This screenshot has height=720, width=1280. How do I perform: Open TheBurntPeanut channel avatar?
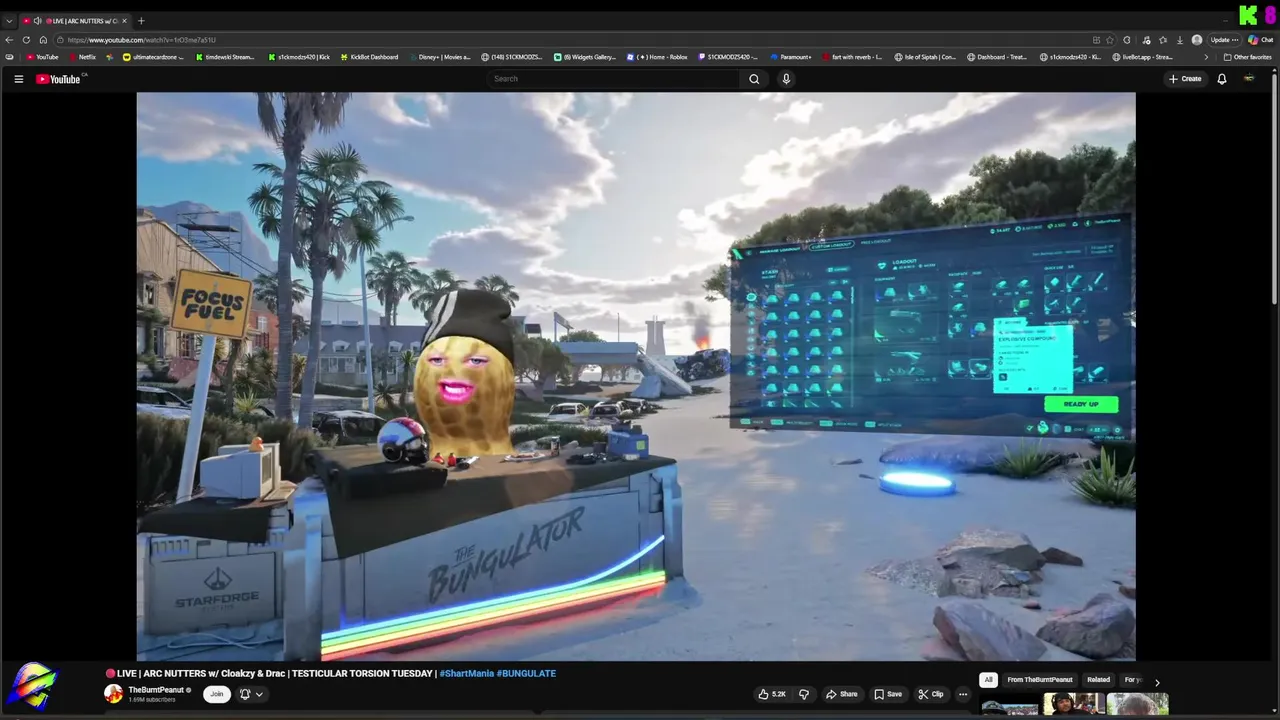coord(114,694)
